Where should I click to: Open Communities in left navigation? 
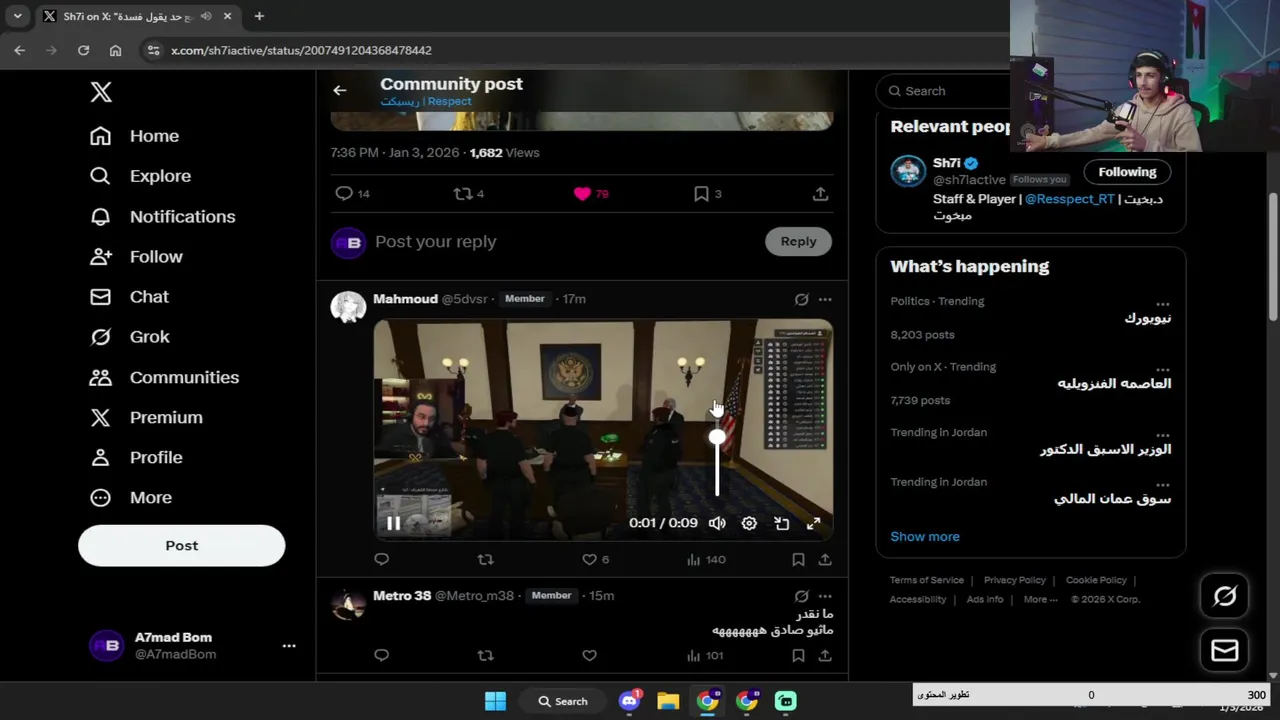click(x=164, y=377)
